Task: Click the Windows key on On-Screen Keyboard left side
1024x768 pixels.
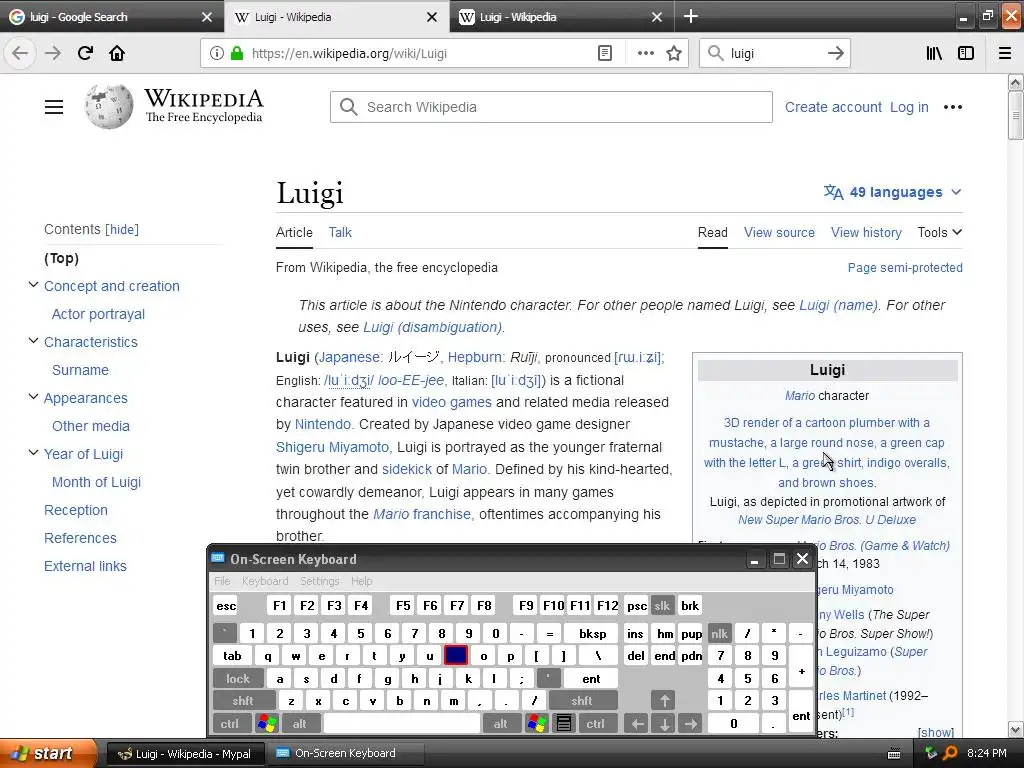Action: (x=267, y=724)
